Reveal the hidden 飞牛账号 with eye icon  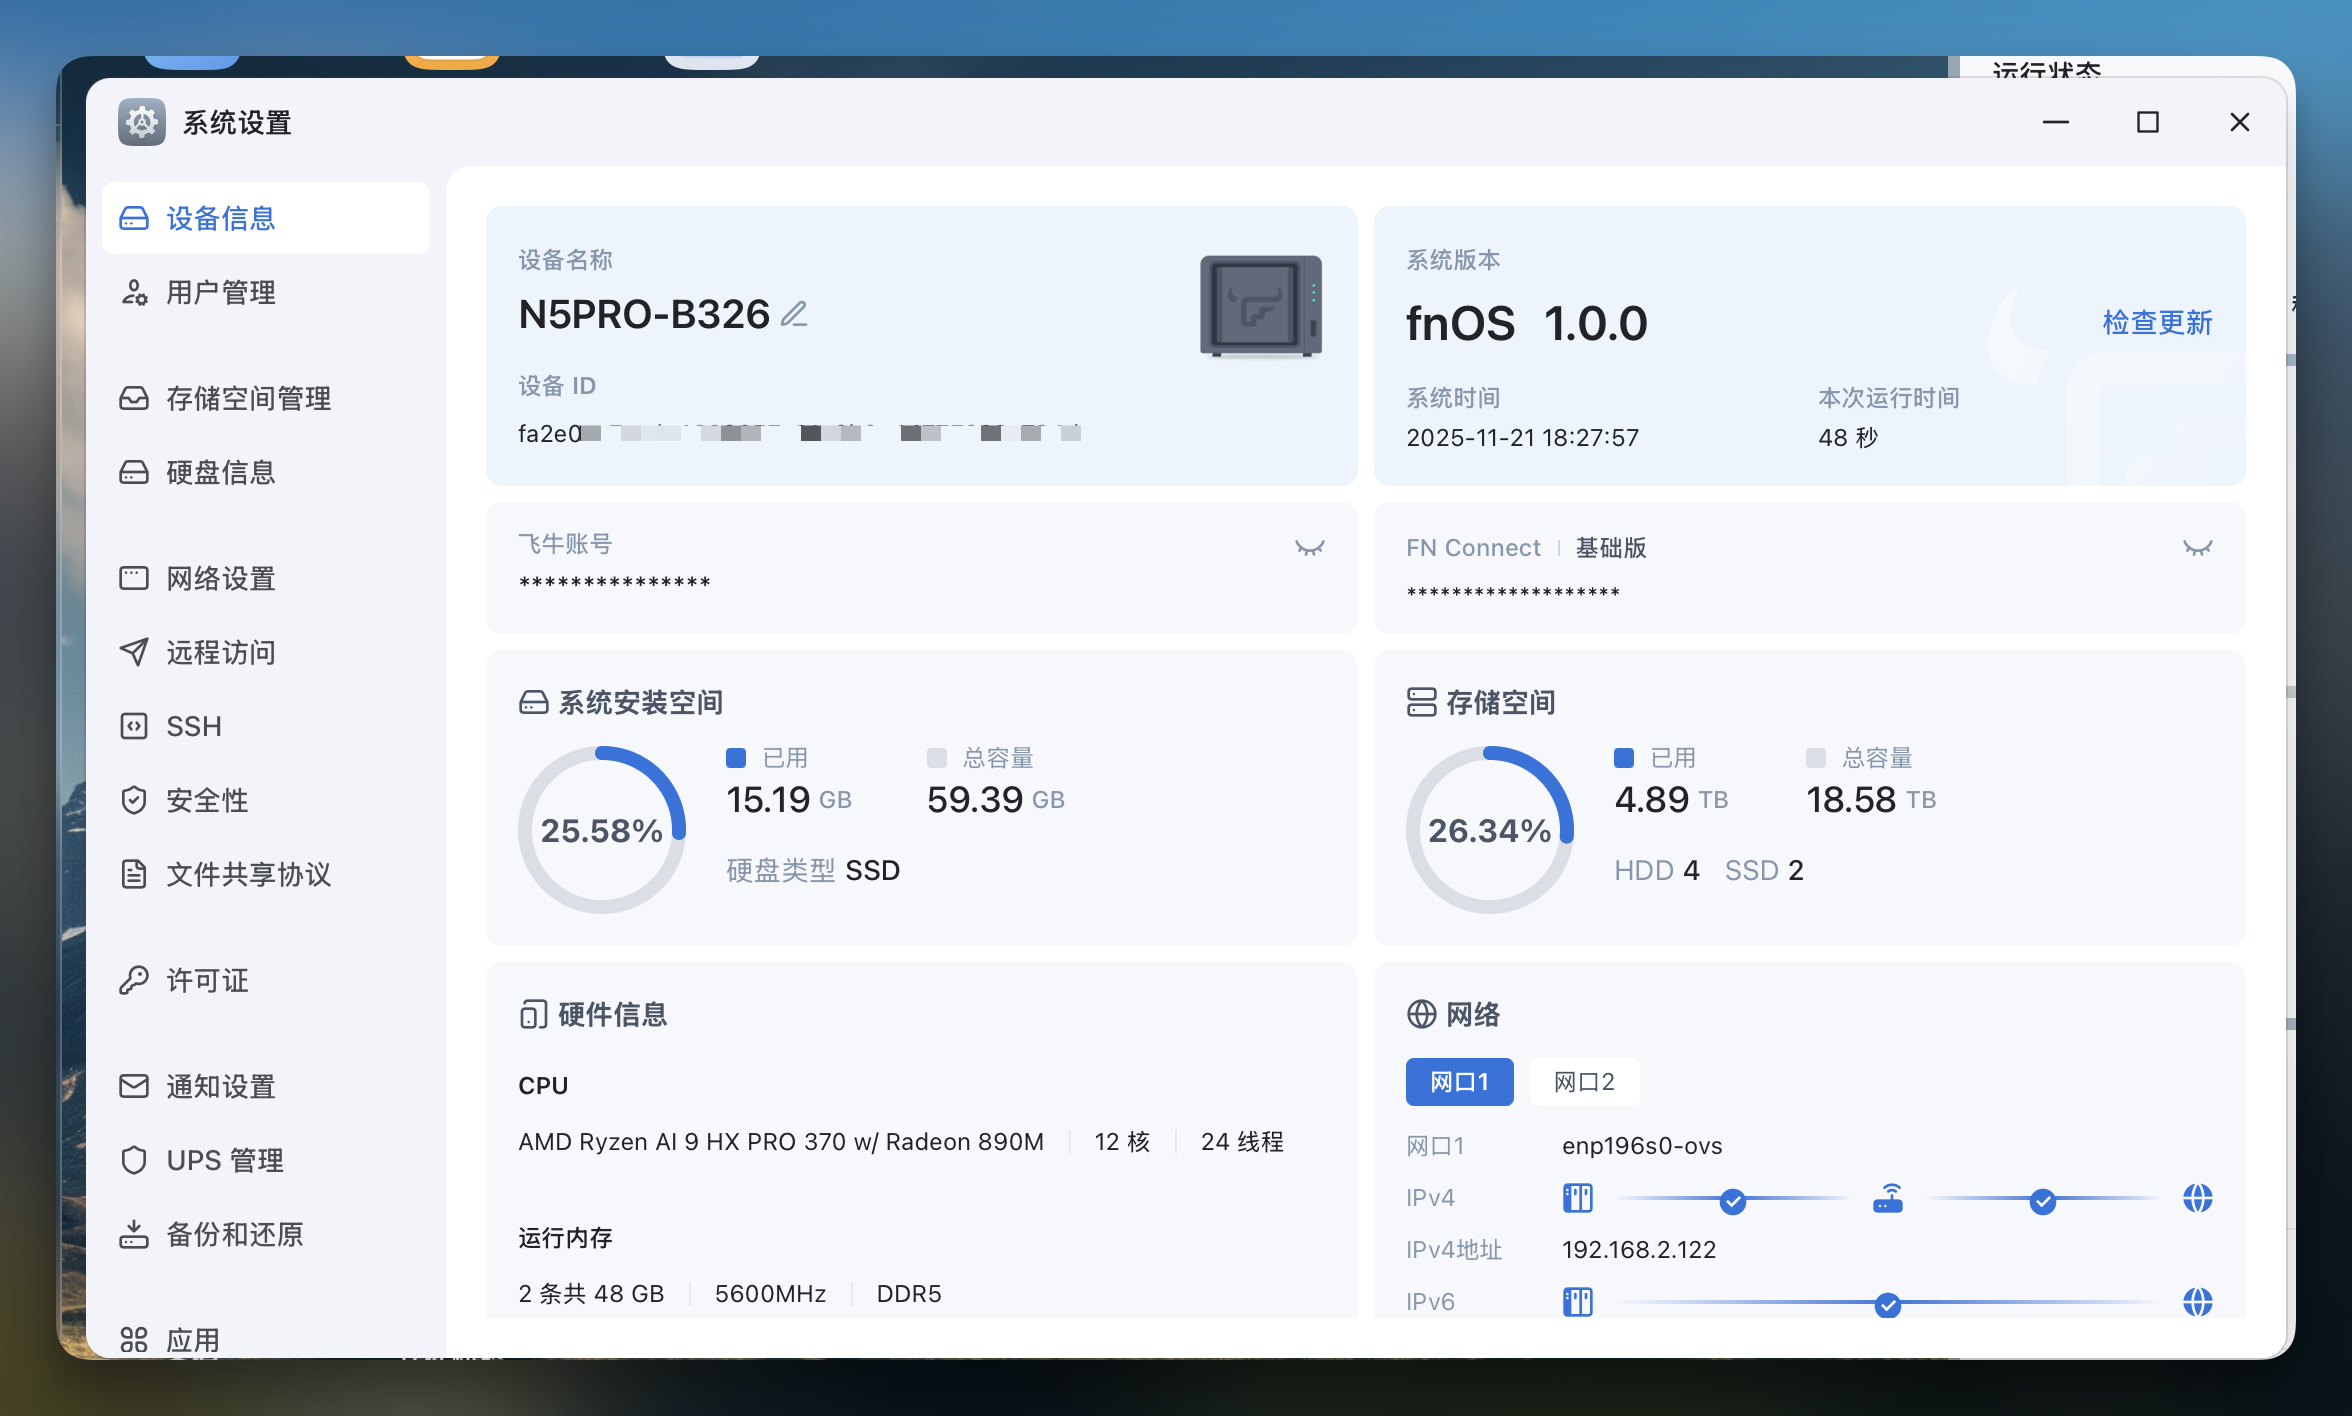point(1309,547)
